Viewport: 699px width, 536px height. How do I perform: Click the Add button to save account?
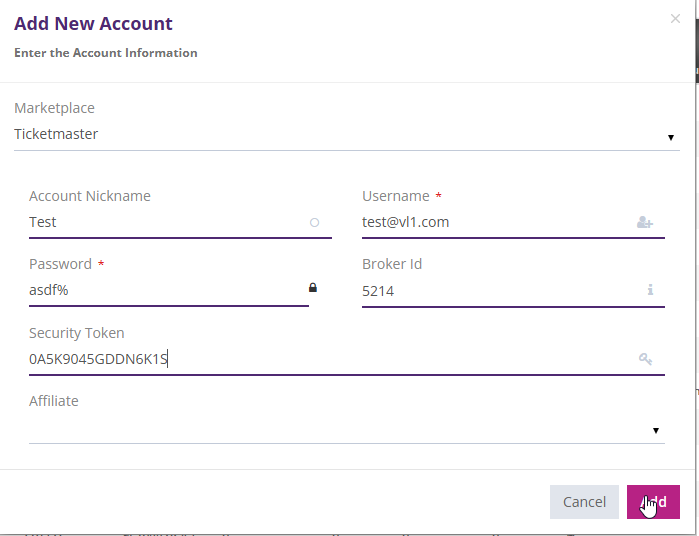click(653, 502)
